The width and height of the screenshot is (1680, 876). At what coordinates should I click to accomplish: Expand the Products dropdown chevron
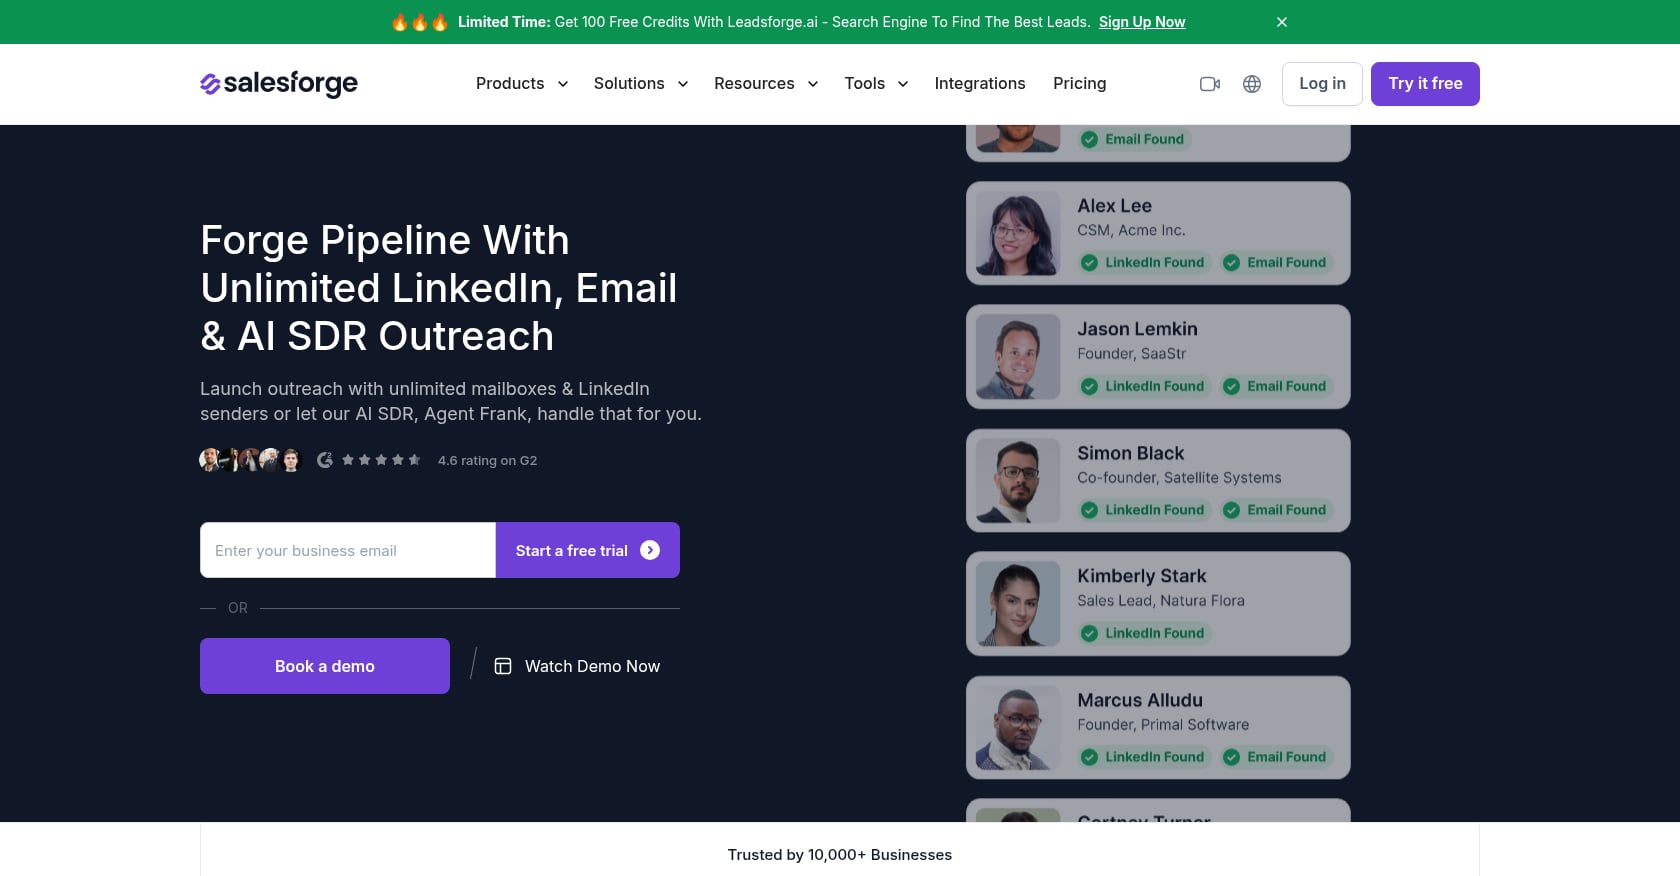coord(563,84)
